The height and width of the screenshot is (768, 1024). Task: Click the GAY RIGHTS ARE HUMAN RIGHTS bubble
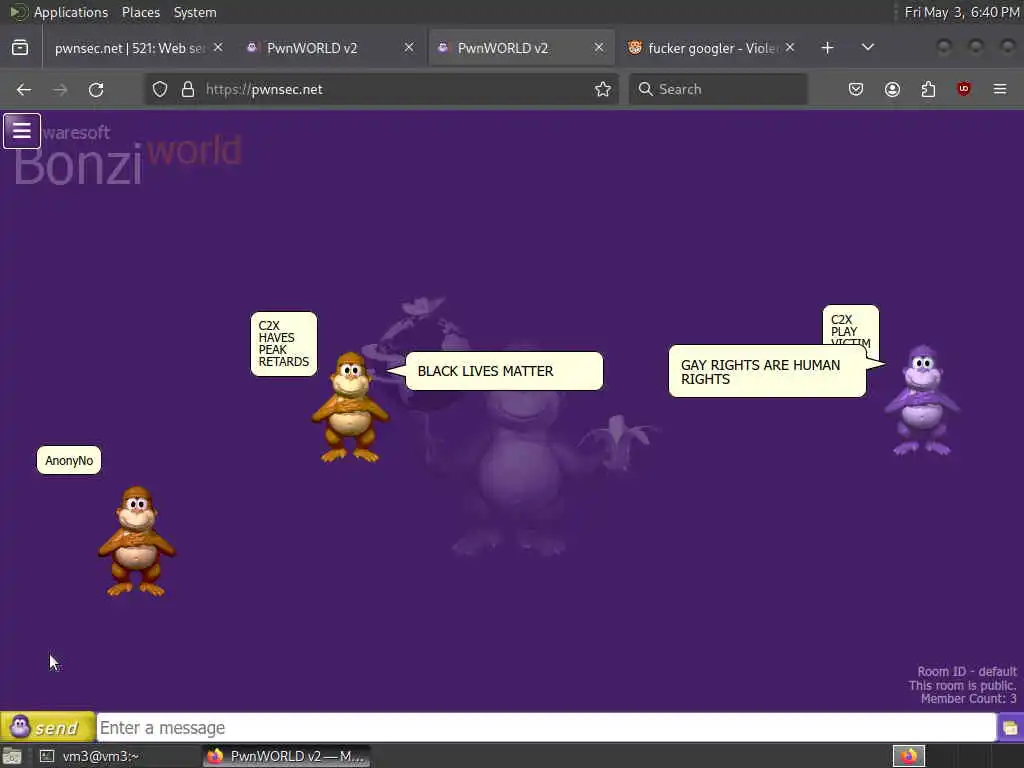pos(767,372)
